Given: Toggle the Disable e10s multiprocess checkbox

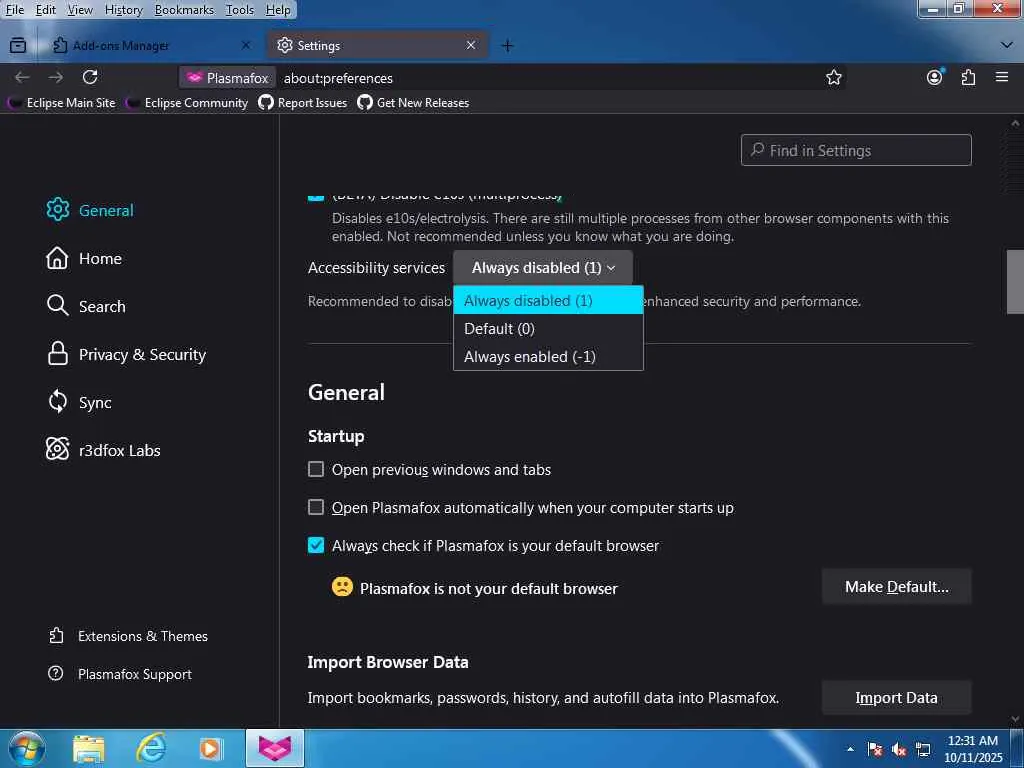Looking at the screenshot, I should coord(316,196).
